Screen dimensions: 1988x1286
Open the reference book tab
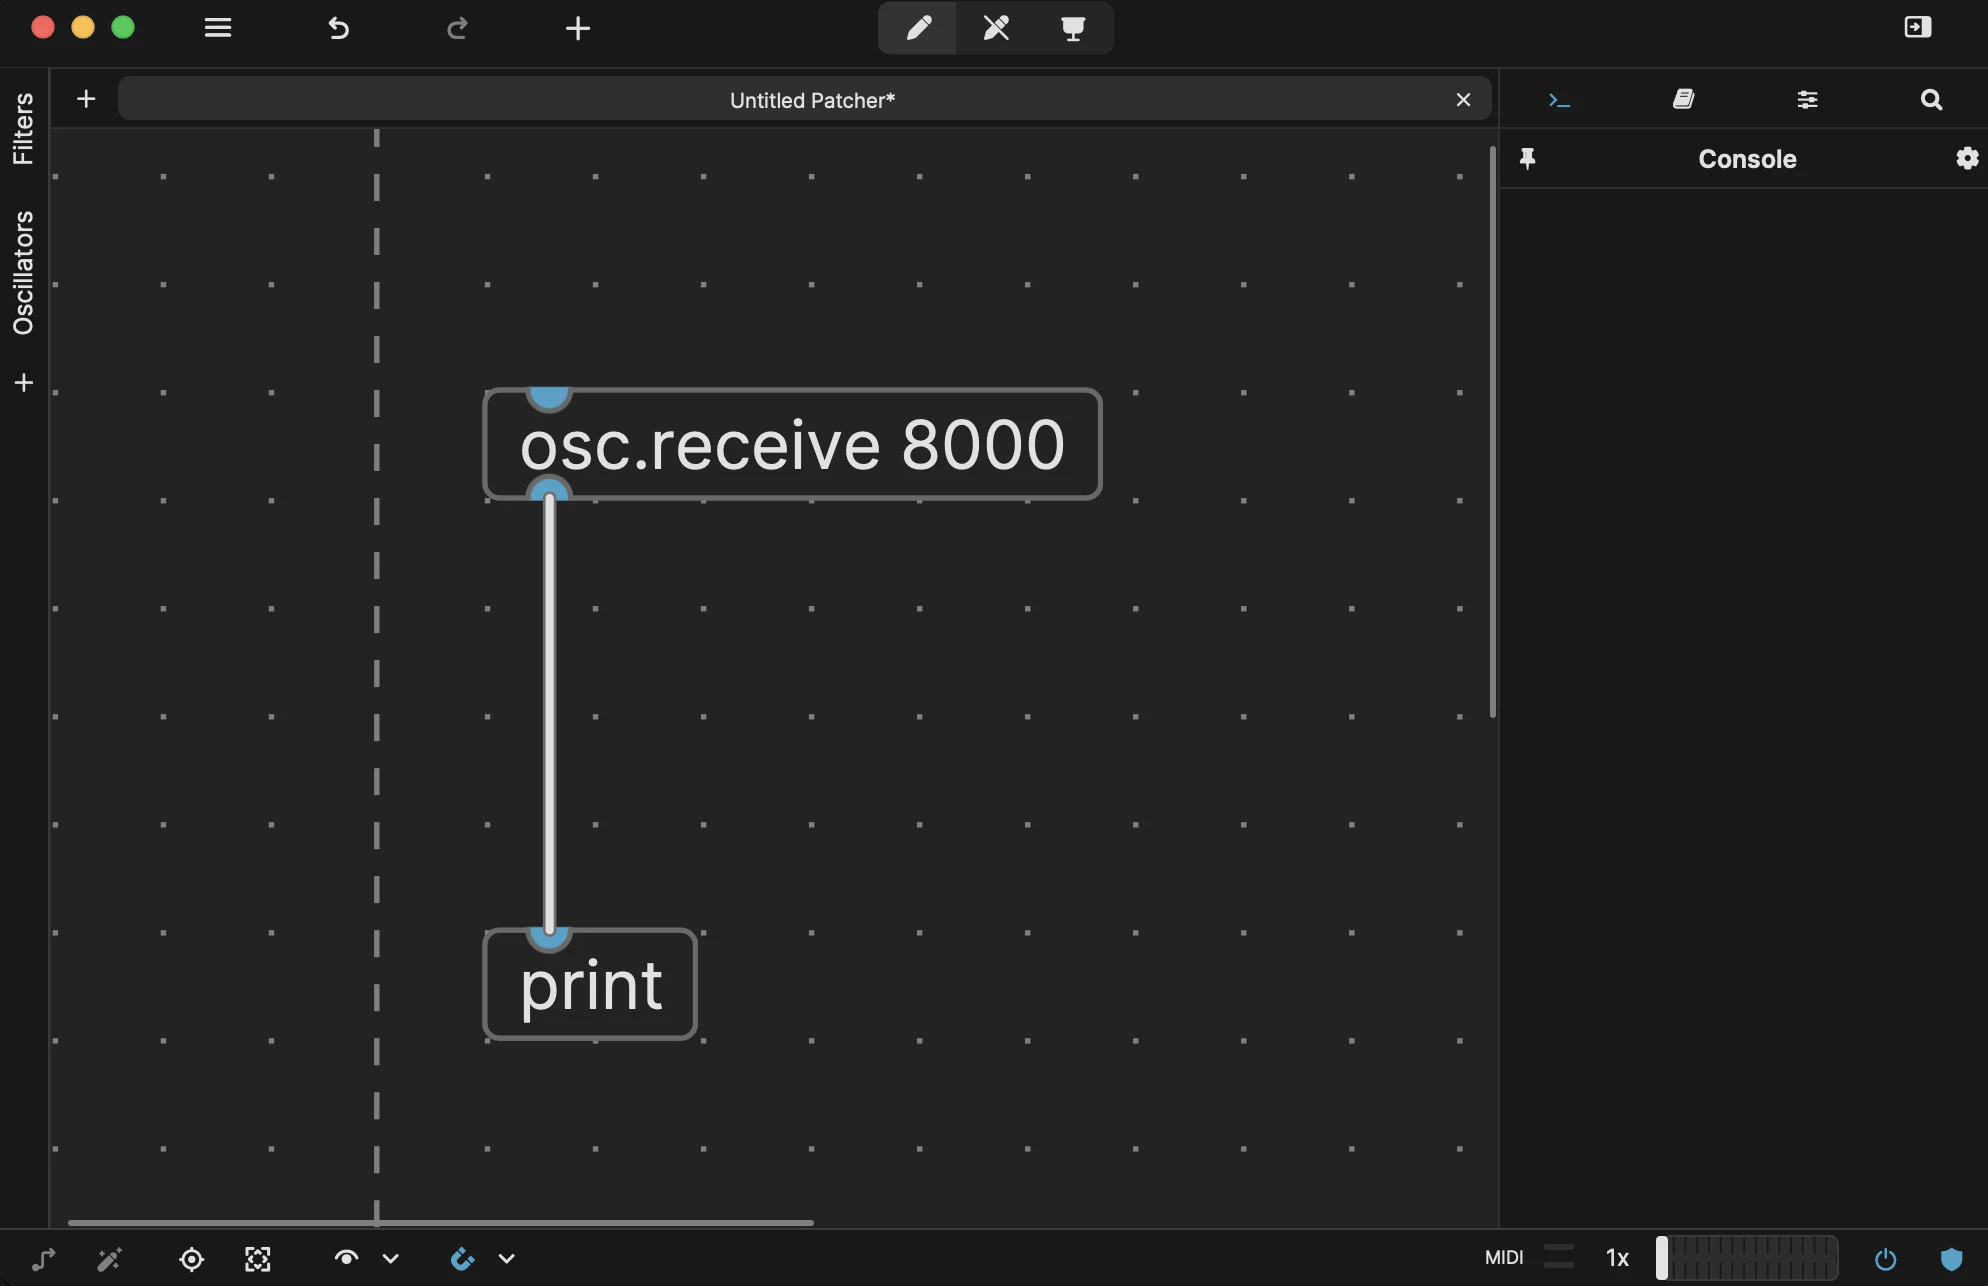pos(1684,99)
